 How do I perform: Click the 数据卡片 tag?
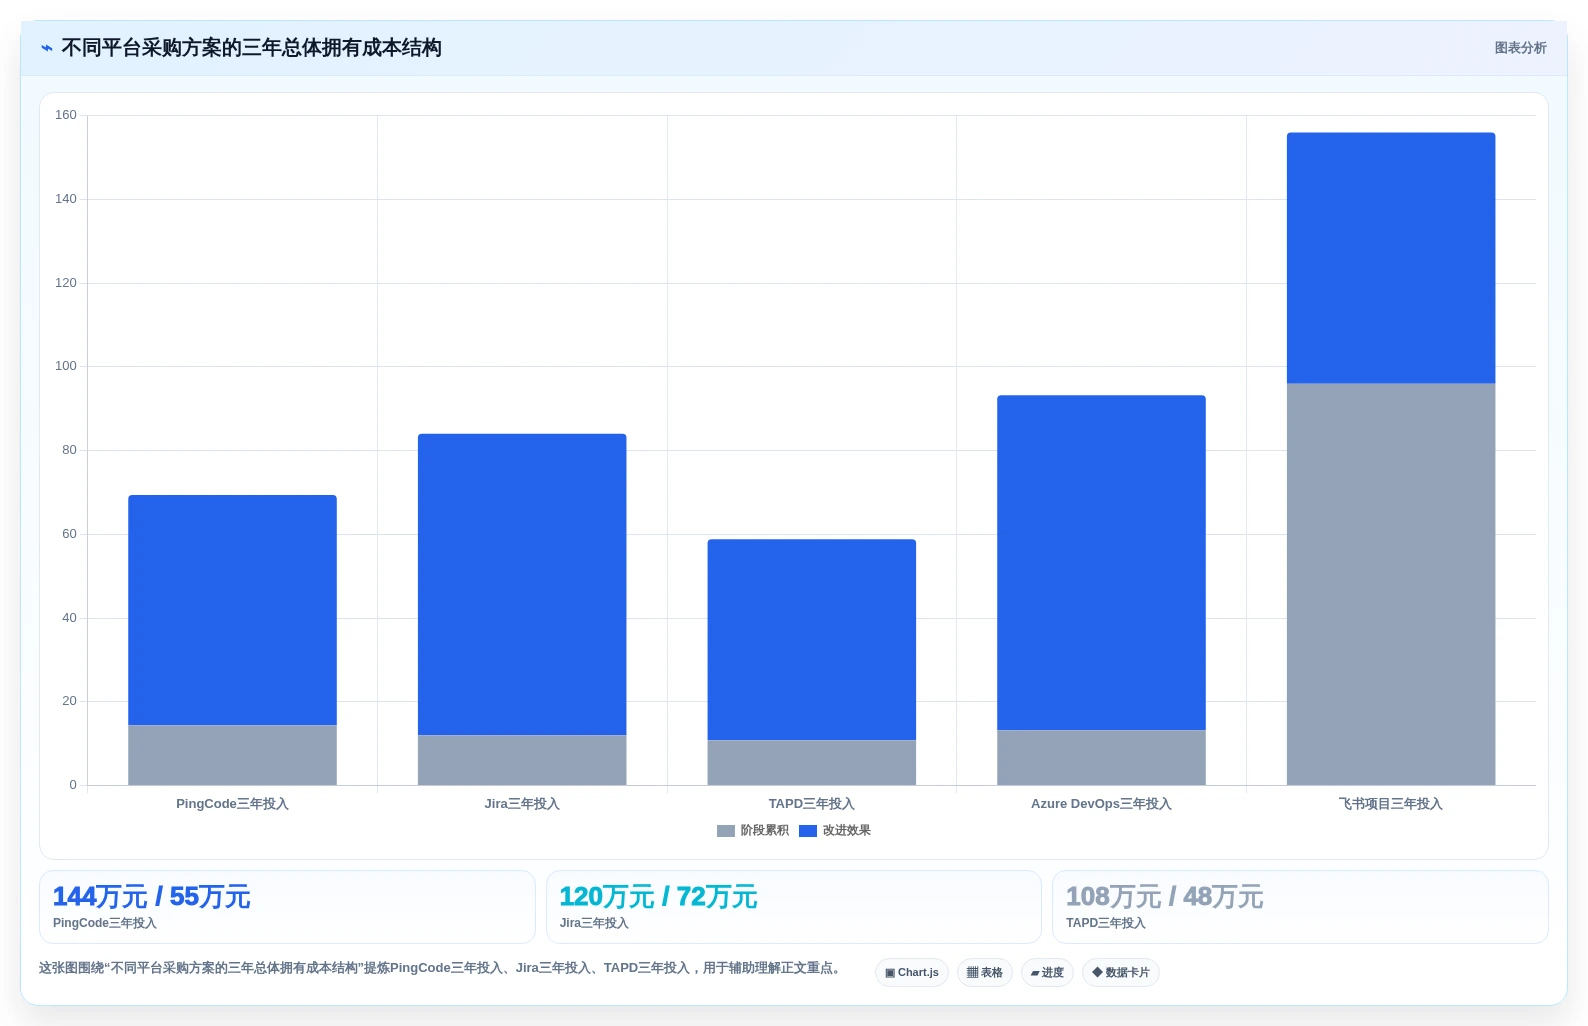1121,972
